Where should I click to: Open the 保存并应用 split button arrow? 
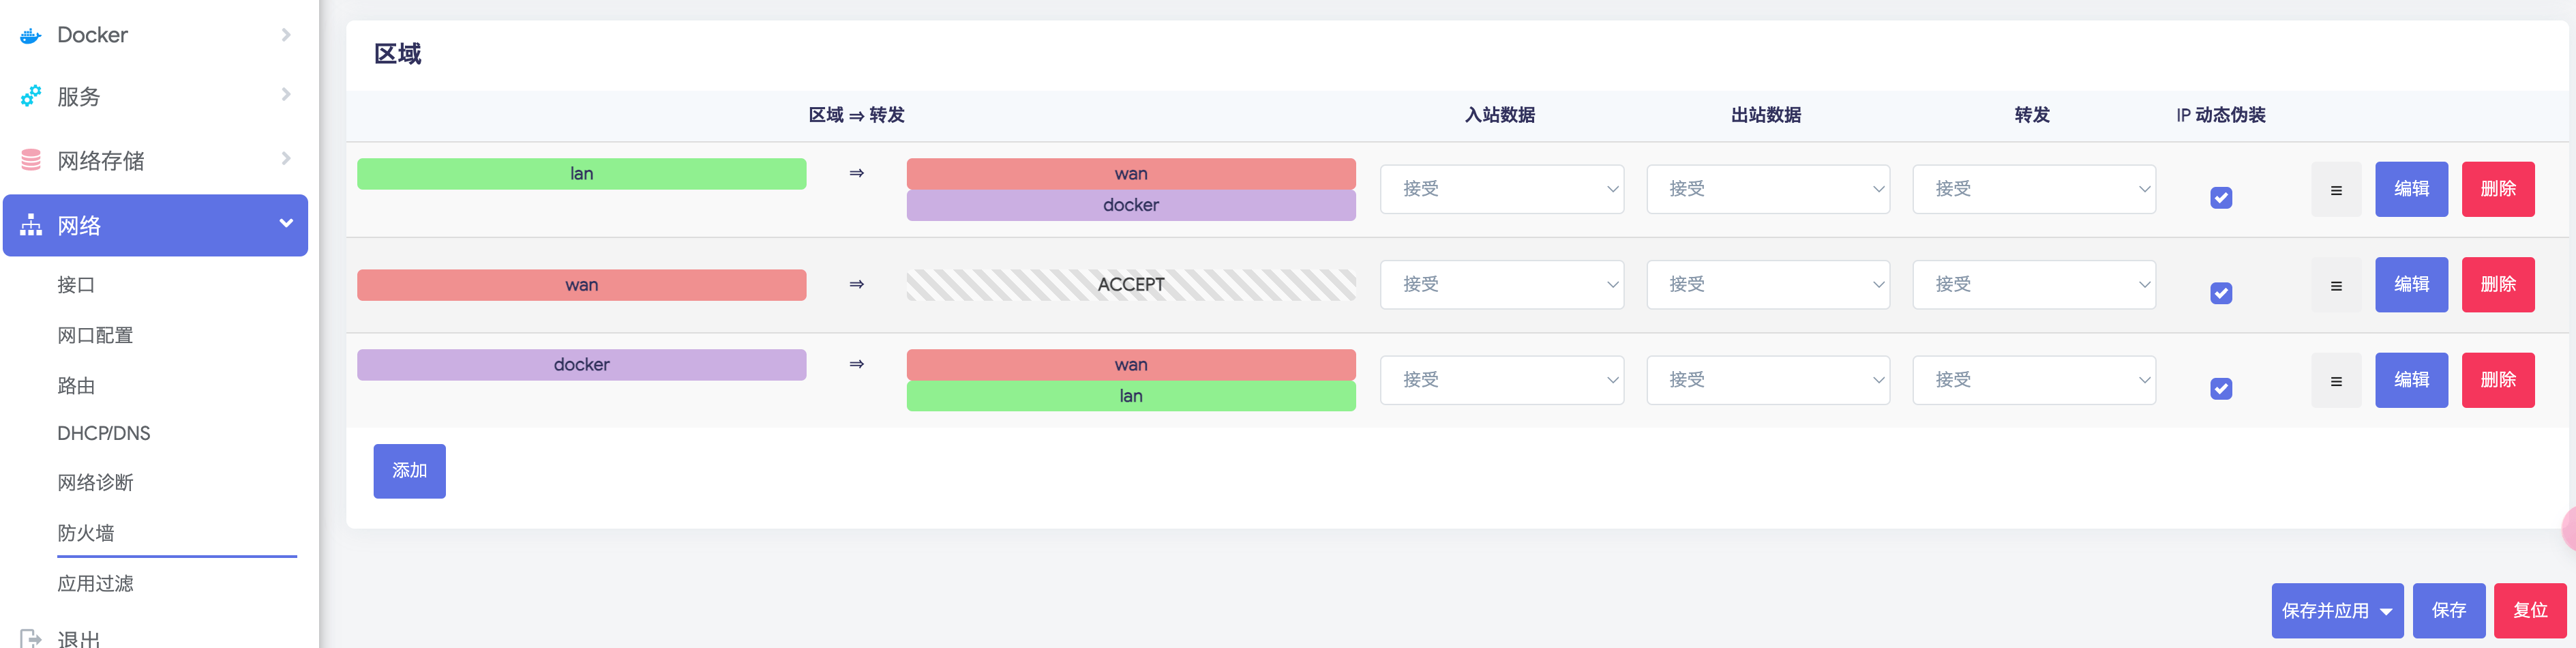click(2386, 611)
